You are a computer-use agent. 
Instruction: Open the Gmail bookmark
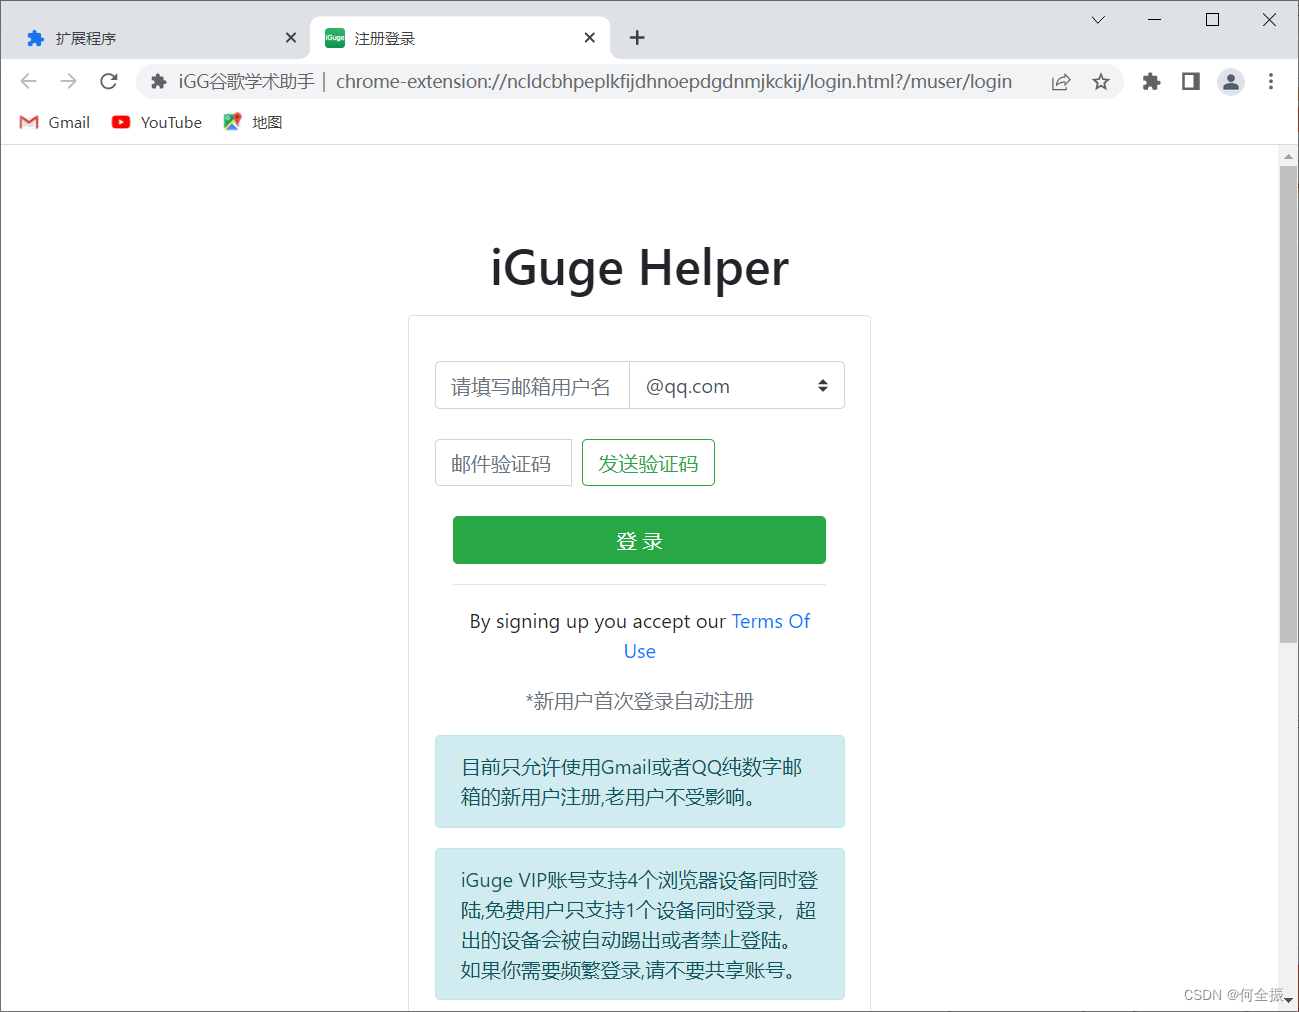tap(55, 122)
